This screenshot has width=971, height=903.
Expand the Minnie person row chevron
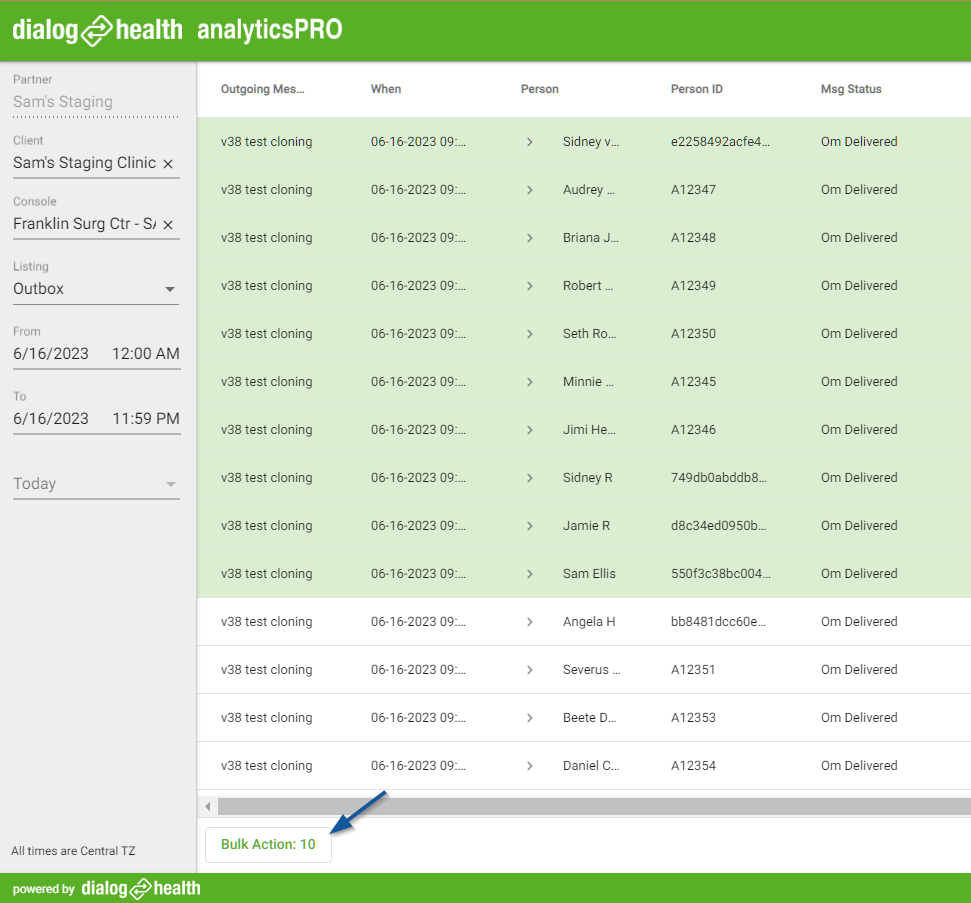[x=529, y=382]
